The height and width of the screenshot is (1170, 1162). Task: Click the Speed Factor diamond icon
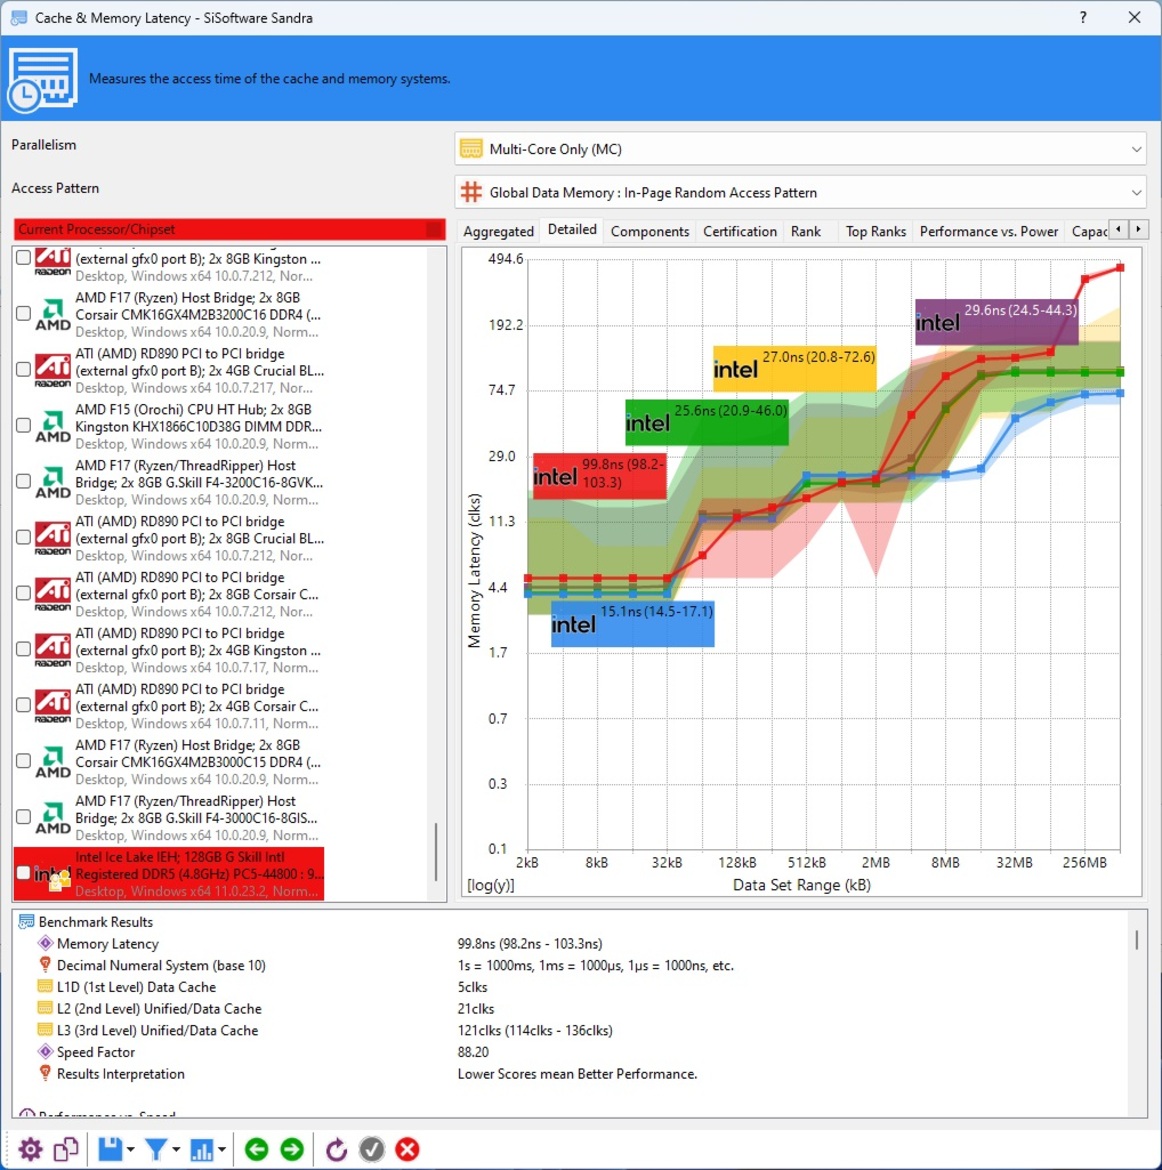pyautogui.click(x=45, y=1051)
